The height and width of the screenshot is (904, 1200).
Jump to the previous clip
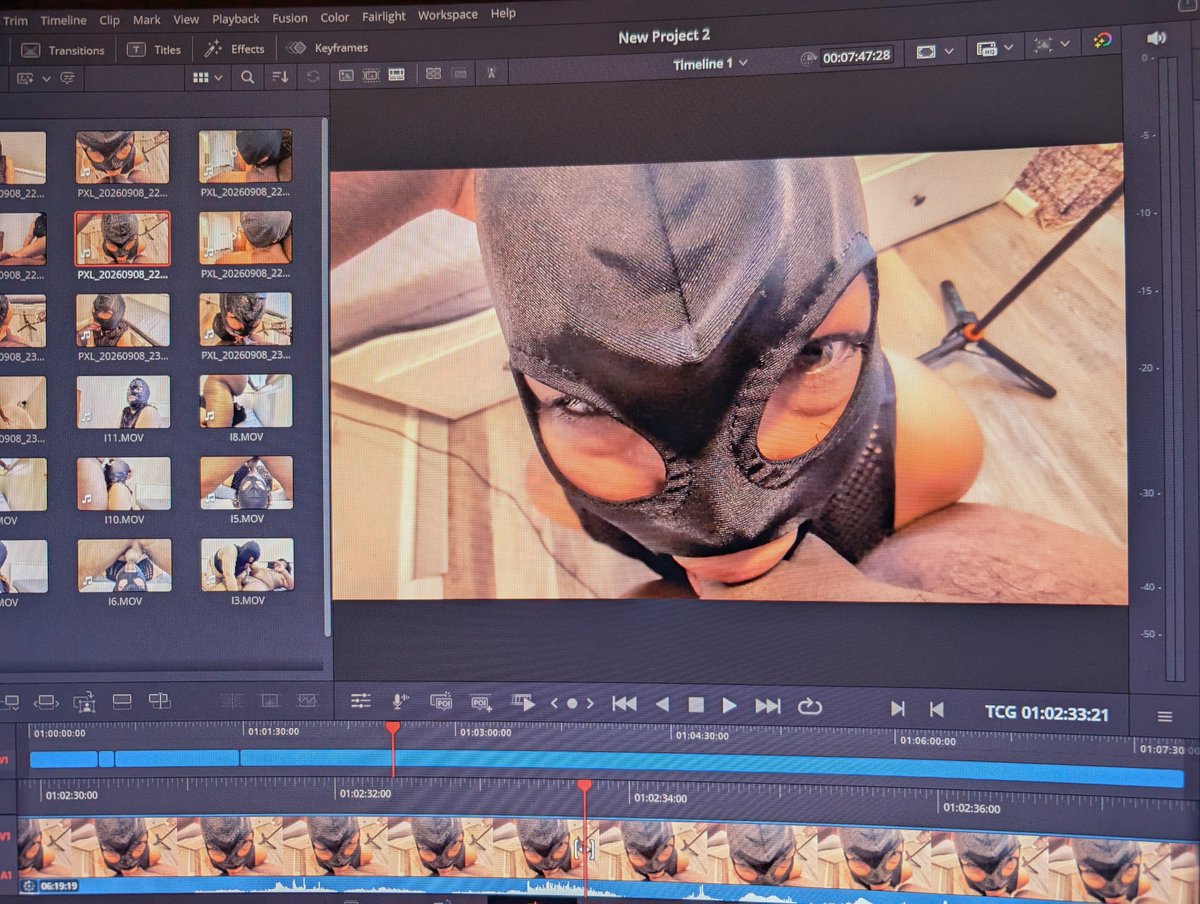[x=625, y=704]
